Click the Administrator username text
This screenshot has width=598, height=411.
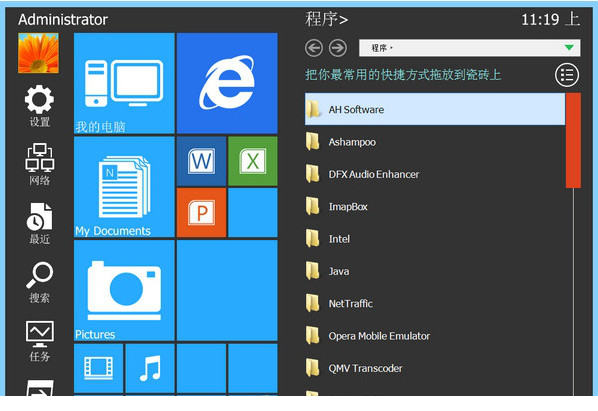[63, 20]
